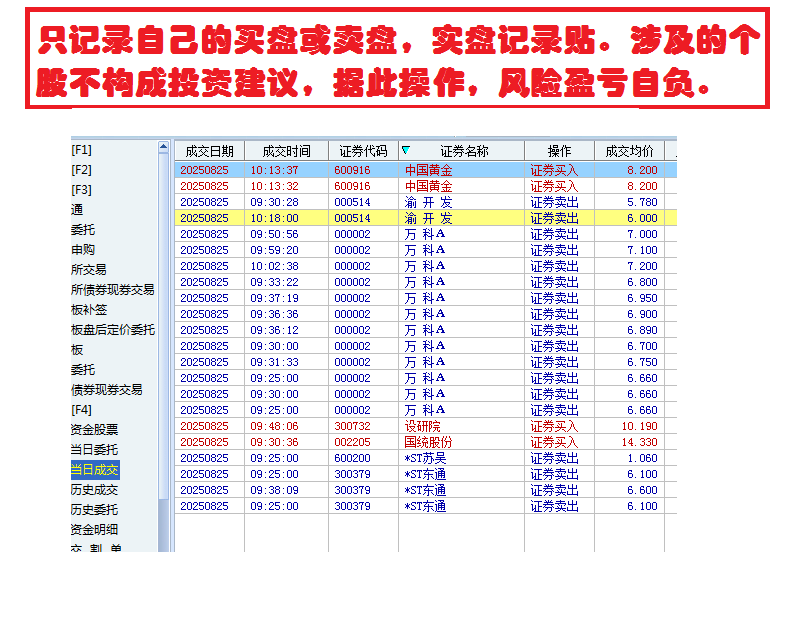
Task: Click the 成交均价 column header
Action: (x=629, y=151)
